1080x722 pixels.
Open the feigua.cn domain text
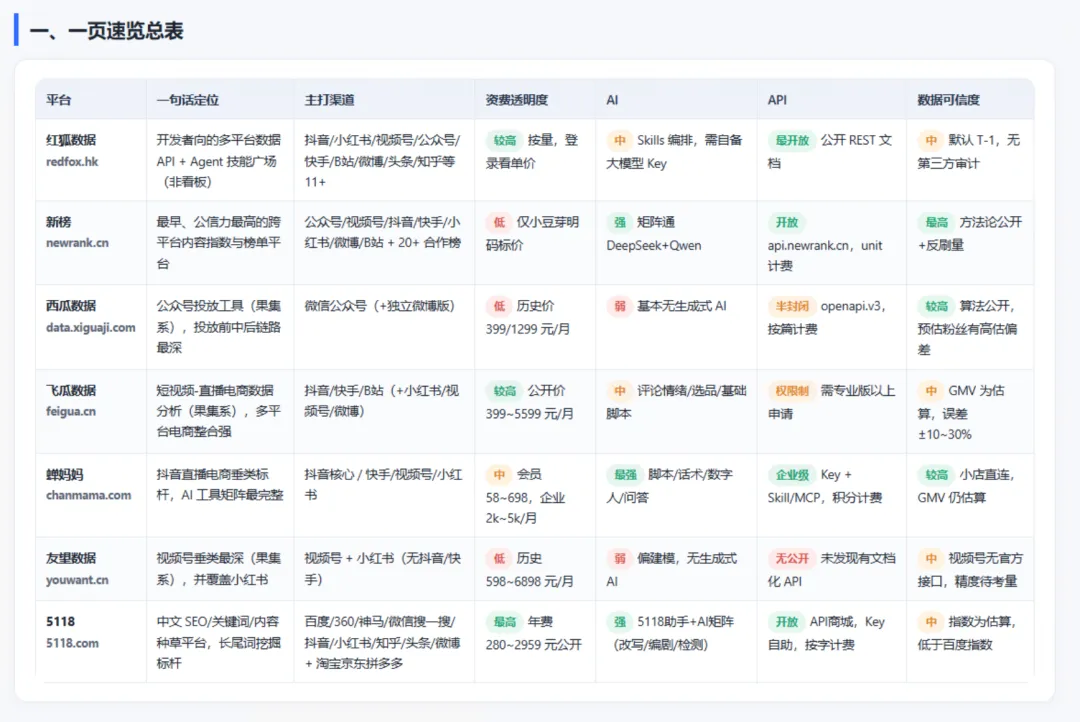[71, 411]
